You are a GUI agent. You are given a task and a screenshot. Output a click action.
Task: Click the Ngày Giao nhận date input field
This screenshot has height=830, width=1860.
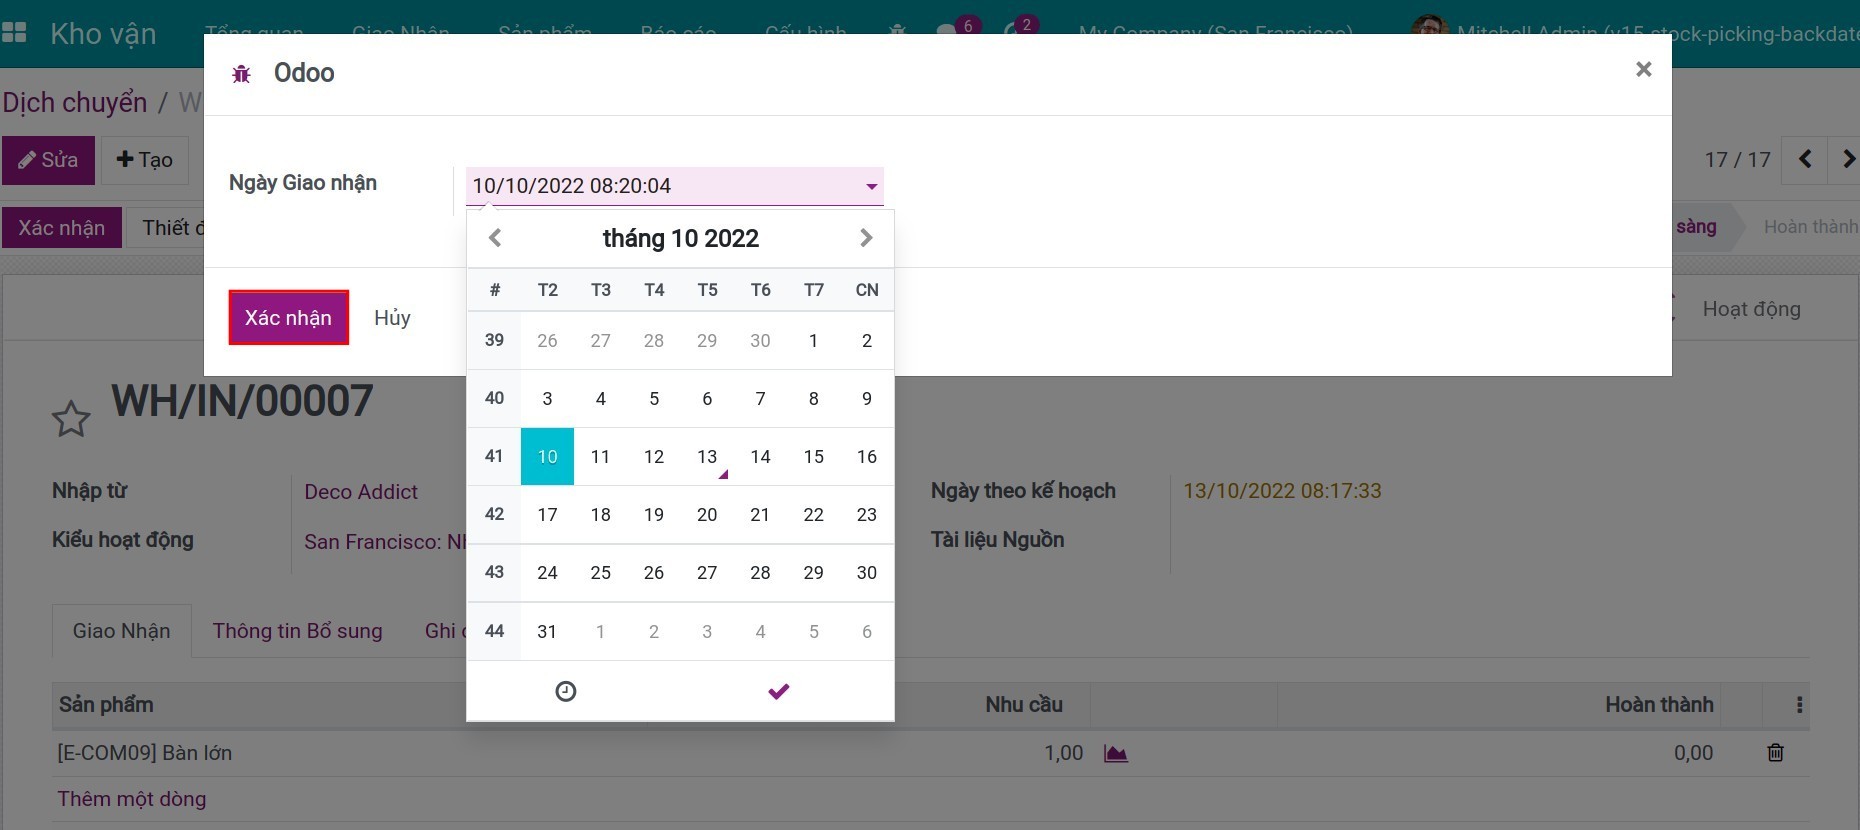(660, 186)
